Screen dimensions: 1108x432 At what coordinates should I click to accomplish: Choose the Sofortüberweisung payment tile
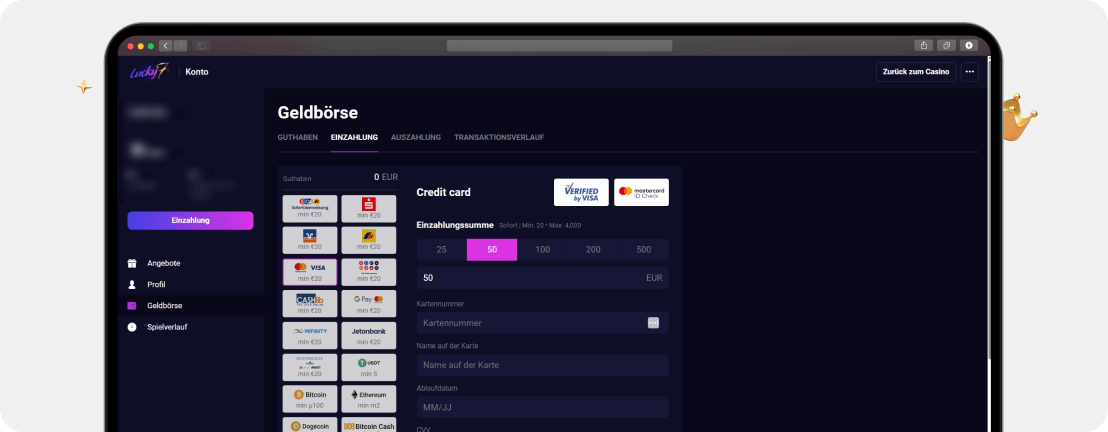click(310, 208)
